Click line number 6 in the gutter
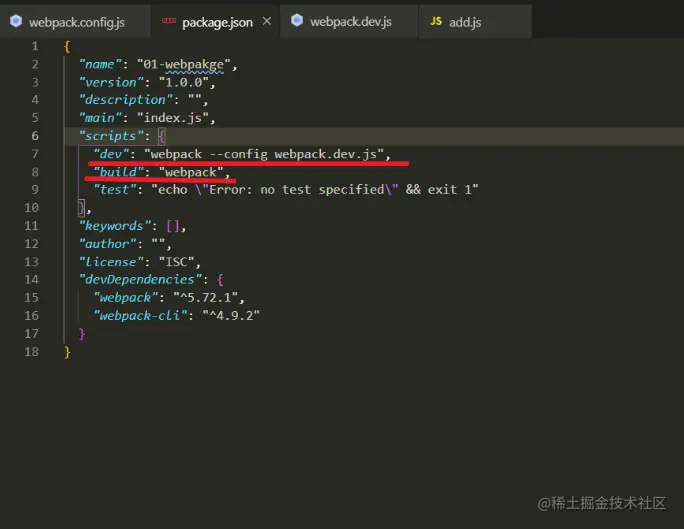Screen dimensions: 684x529 [35, 136]
